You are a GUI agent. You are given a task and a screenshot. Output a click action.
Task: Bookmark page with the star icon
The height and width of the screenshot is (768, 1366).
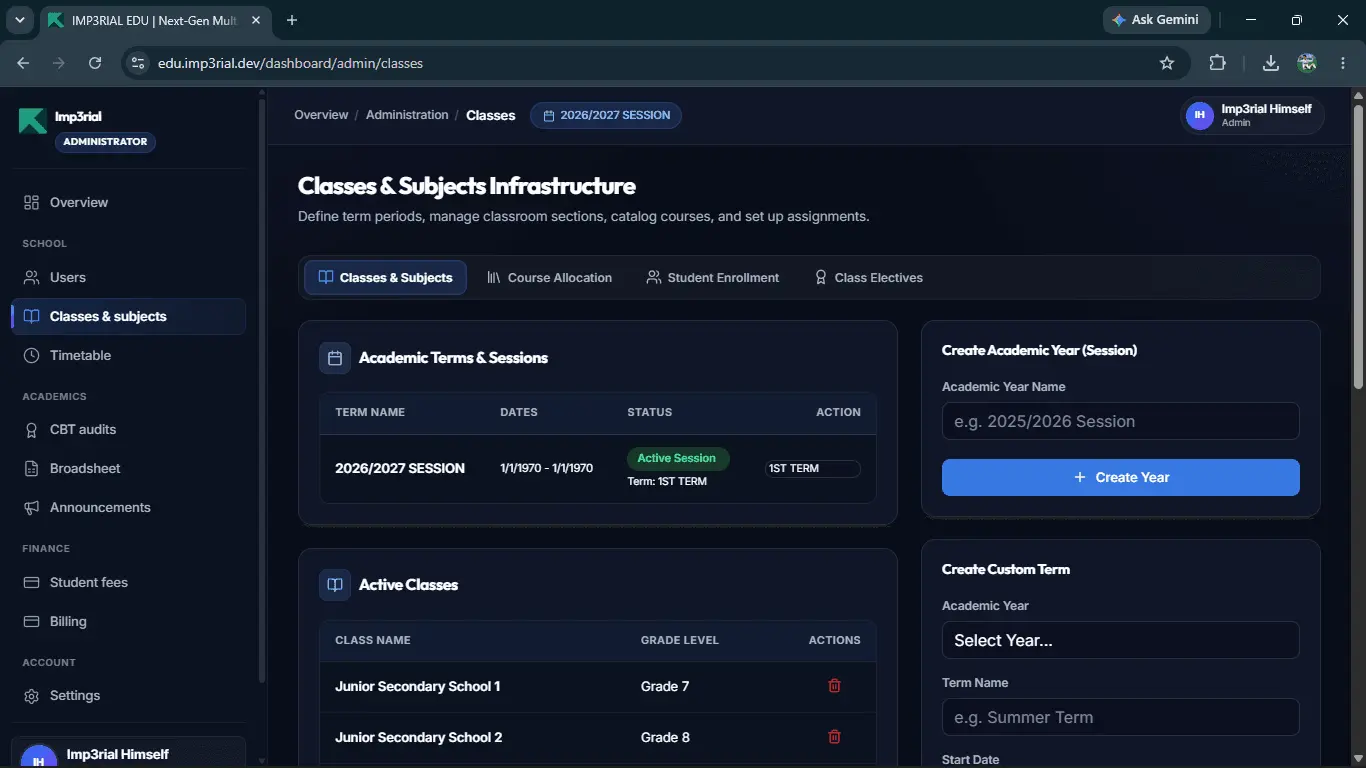[1166, 63]
